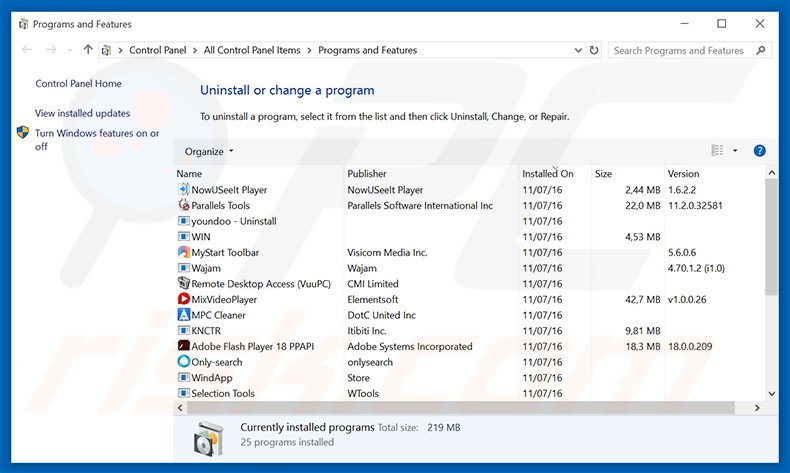The height and width of the screenshot is (473, 790).
Task: Click the Adobe Flash Player icon
Action: pyautogui.click(x=183, y=346)
